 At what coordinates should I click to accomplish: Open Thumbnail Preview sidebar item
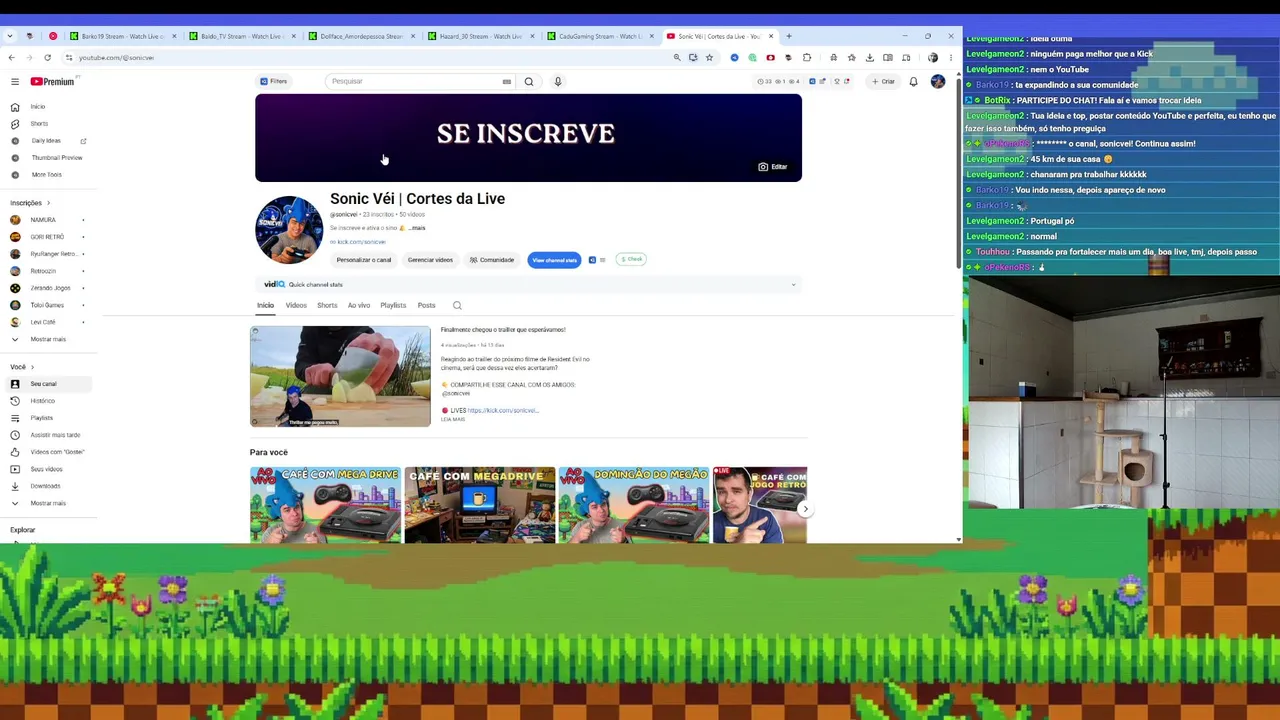point(47,158)
